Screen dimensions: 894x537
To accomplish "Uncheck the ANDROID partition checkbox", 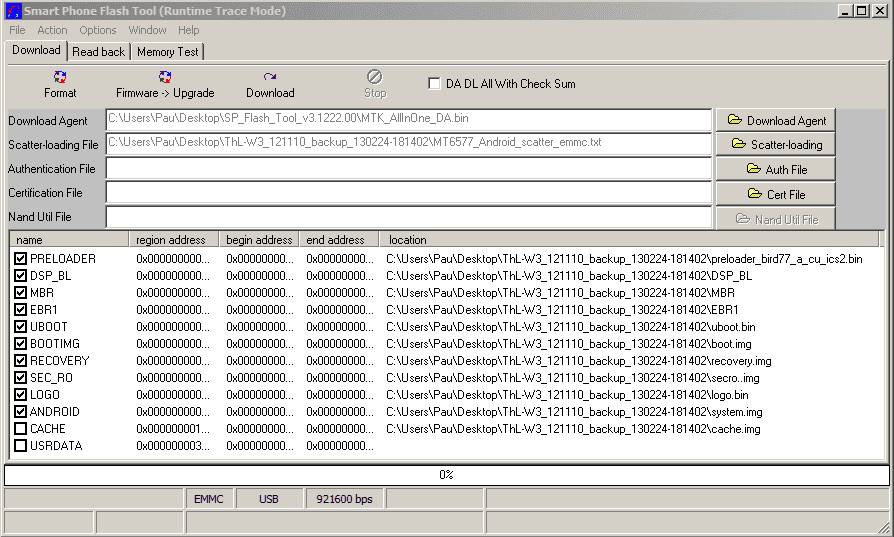I will point(21,412).
